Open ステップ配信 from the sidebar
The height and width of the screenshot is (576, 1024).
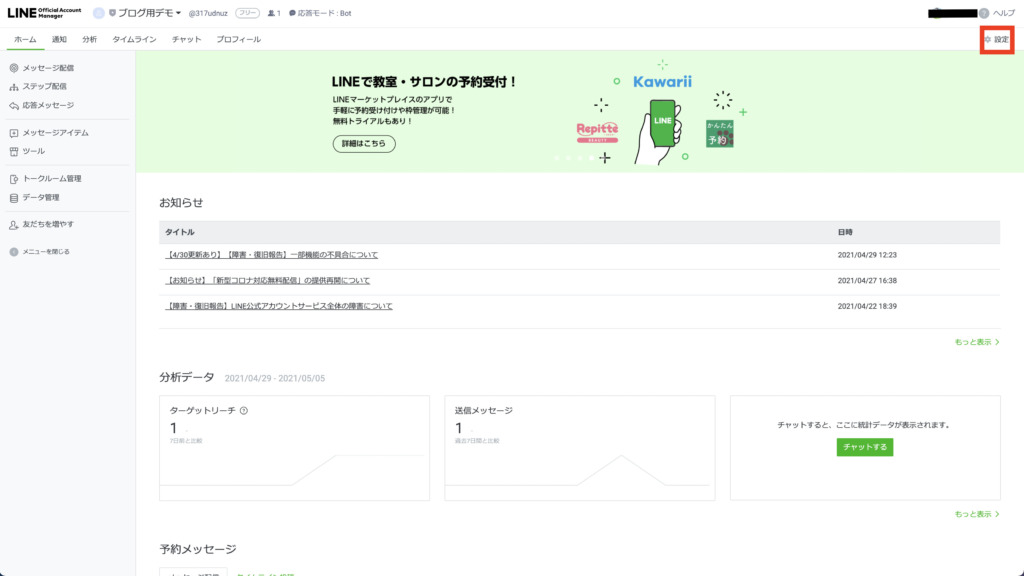point(44,87)
